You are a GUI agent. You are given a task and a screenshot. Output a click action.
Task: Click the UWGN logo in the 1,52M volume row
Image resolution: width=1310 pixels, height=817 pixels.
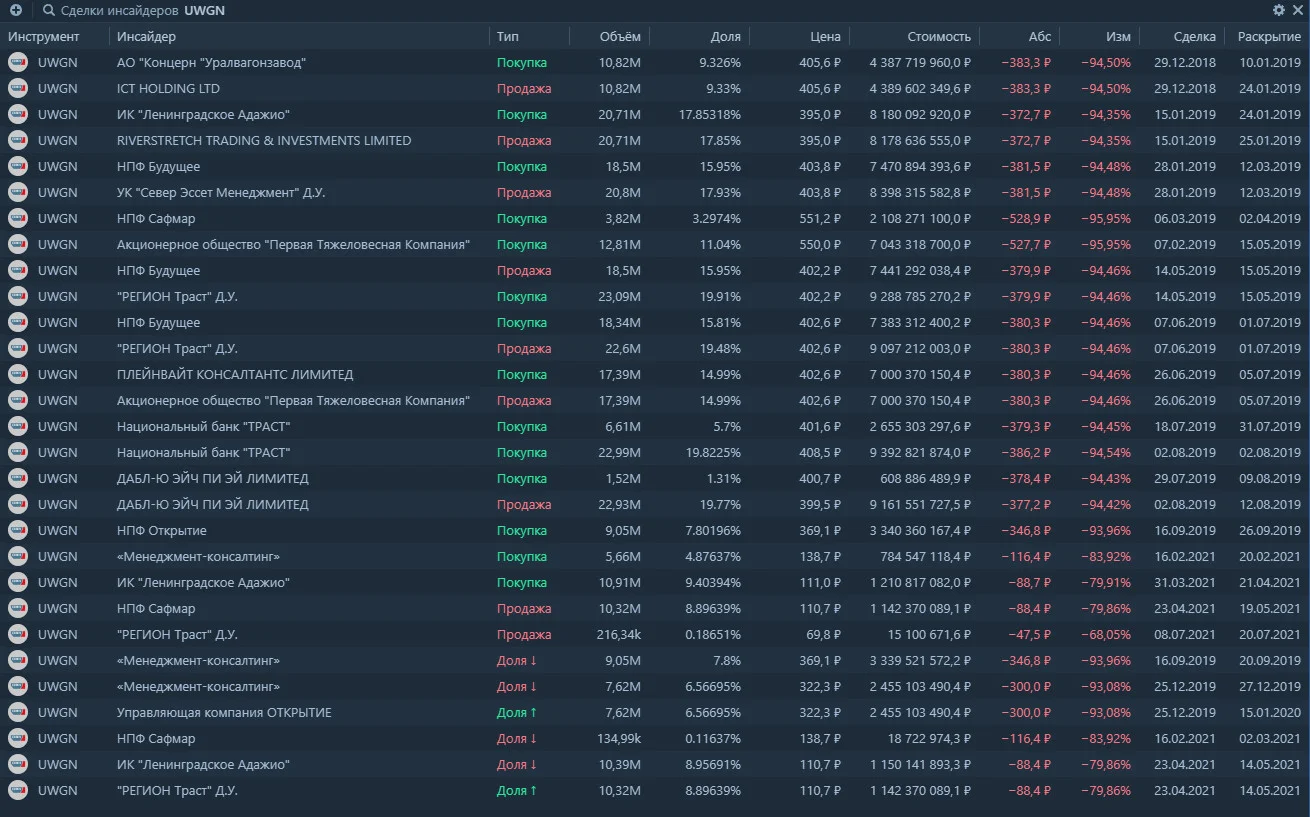click(18, 478)
